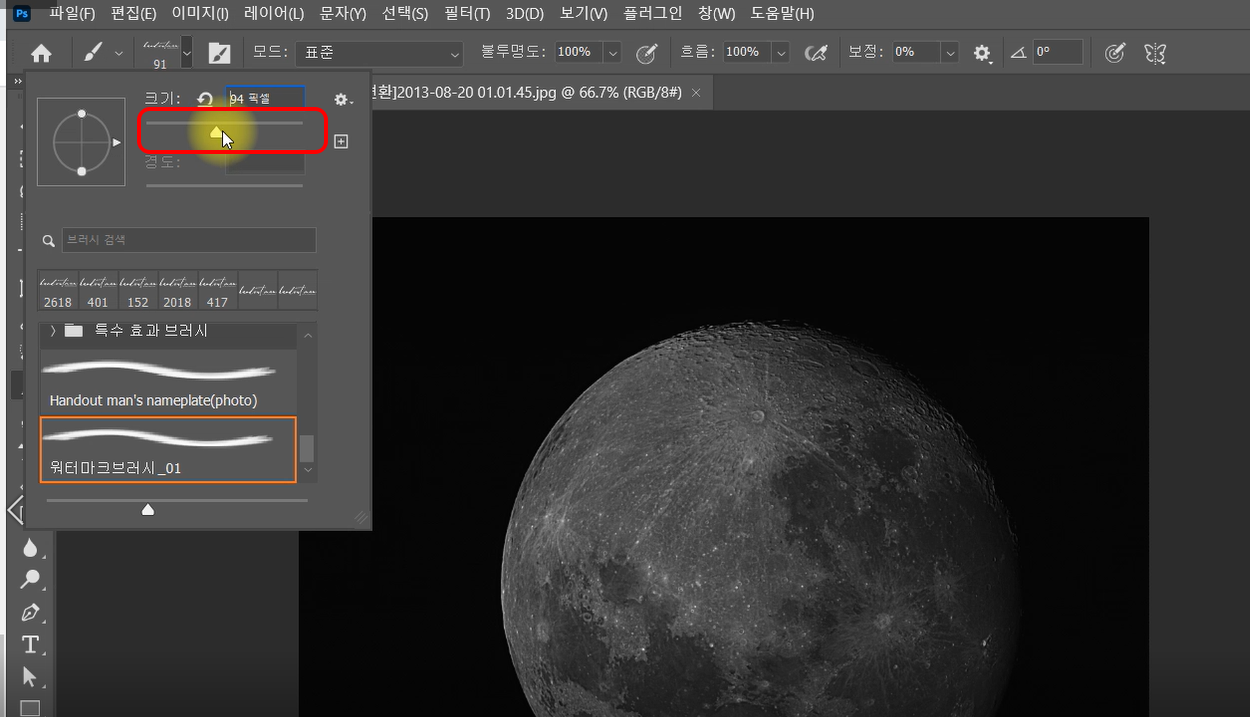Open the 필터(T) menu

tap(467, 14)
